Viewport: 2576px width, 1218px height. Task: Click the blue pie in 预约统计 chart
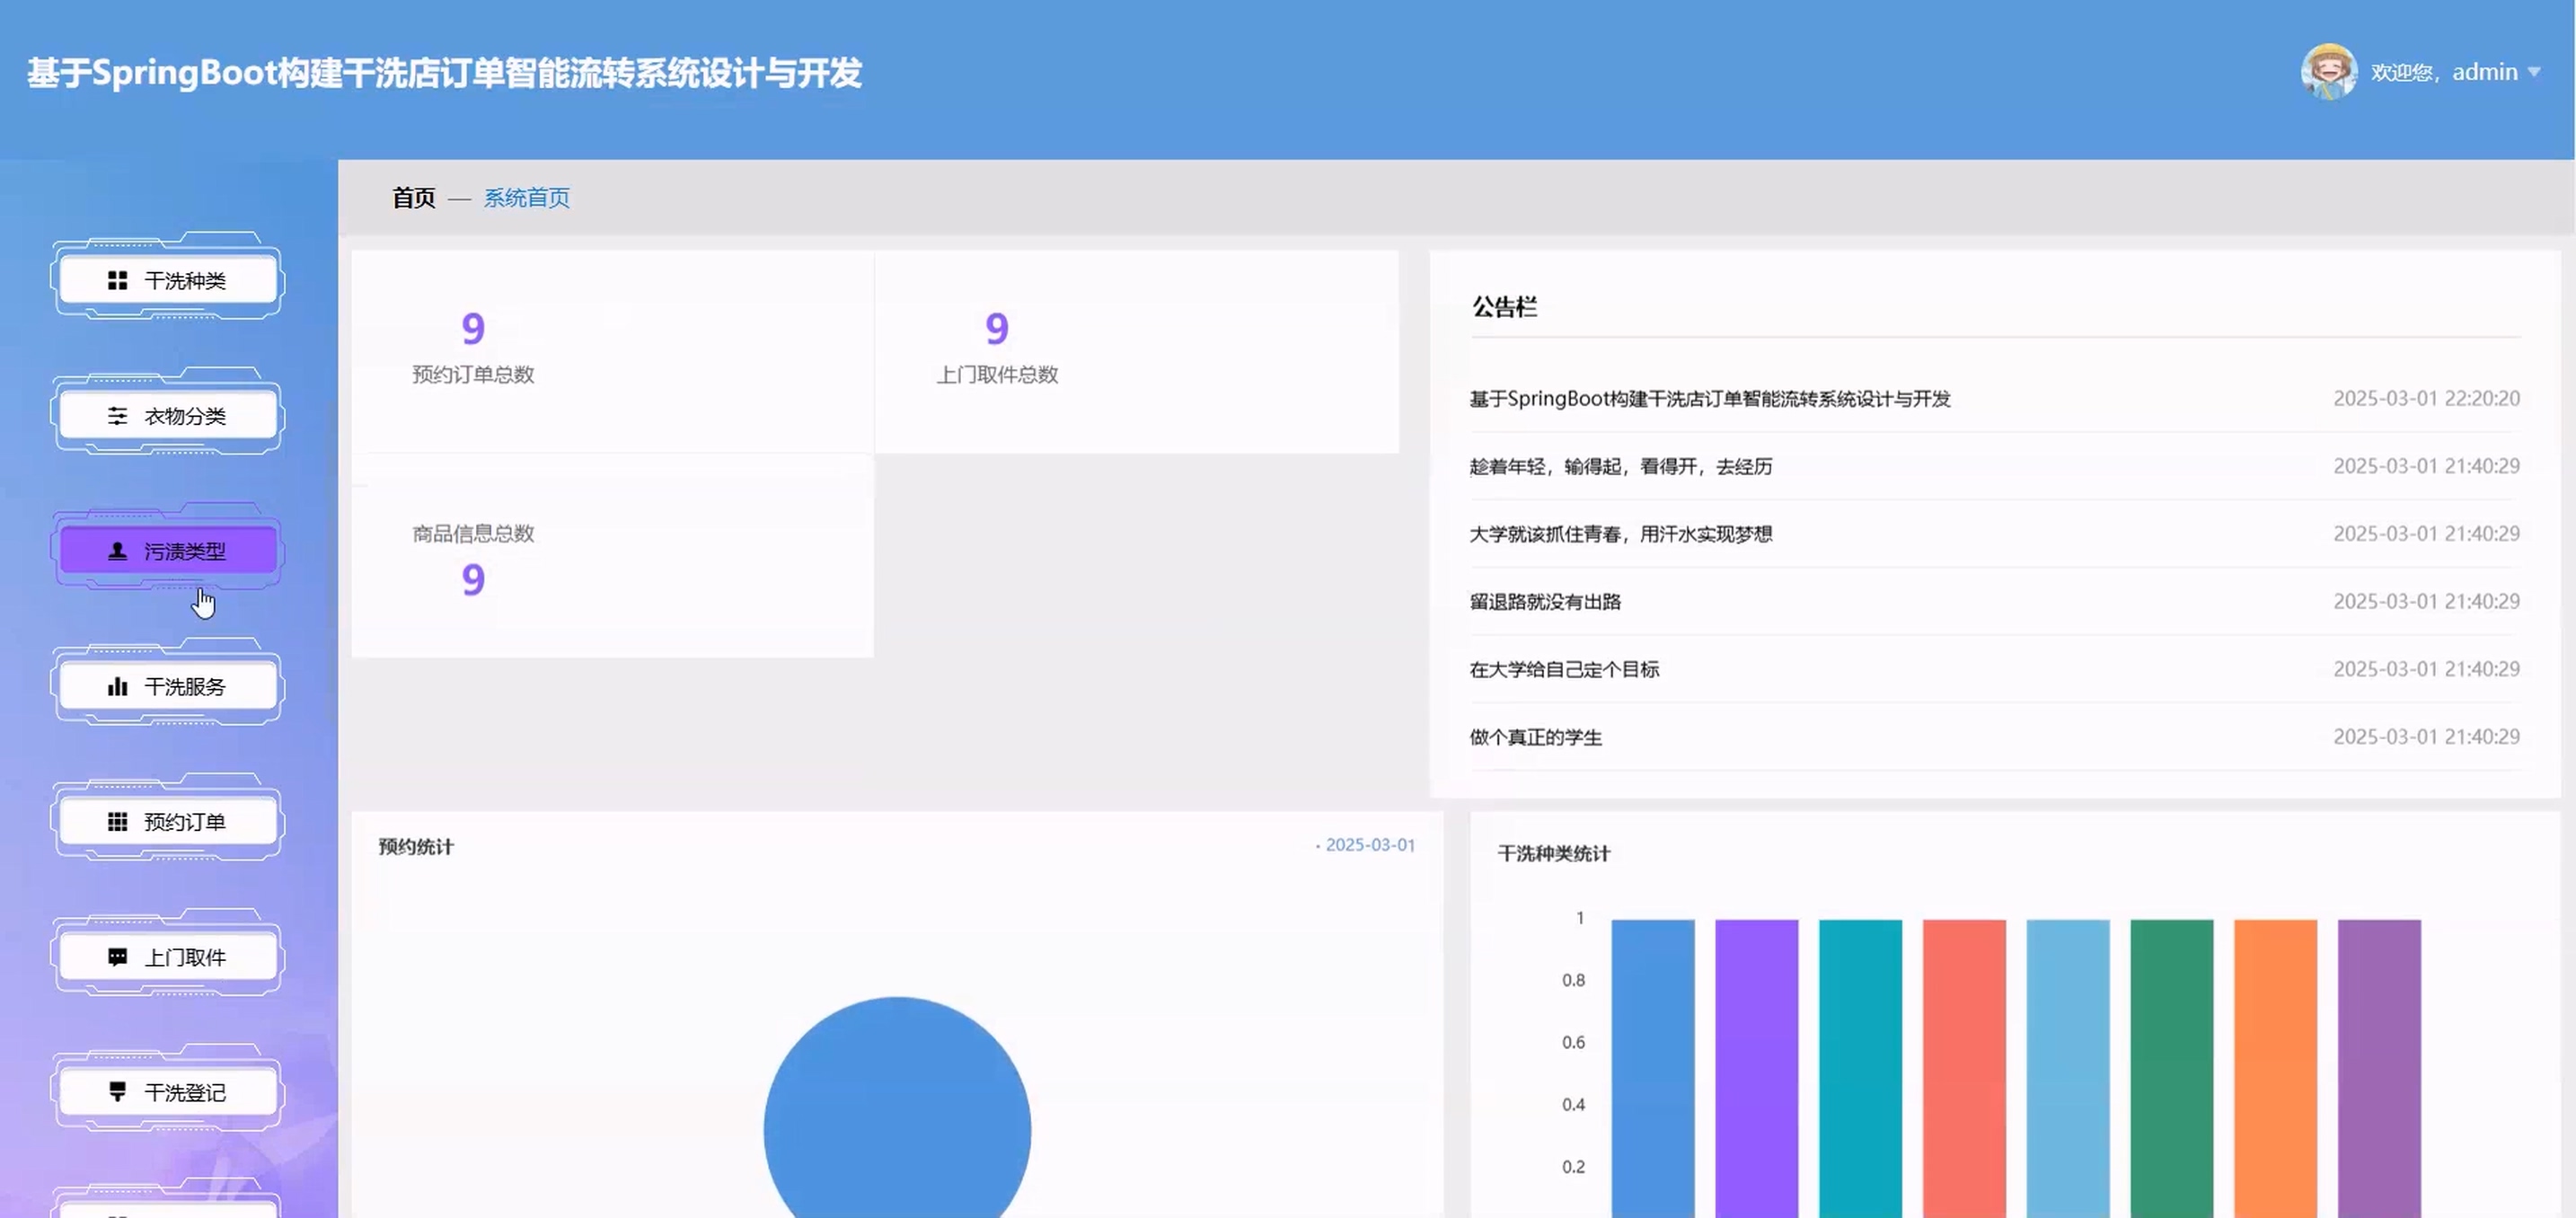pos(897,1120)
